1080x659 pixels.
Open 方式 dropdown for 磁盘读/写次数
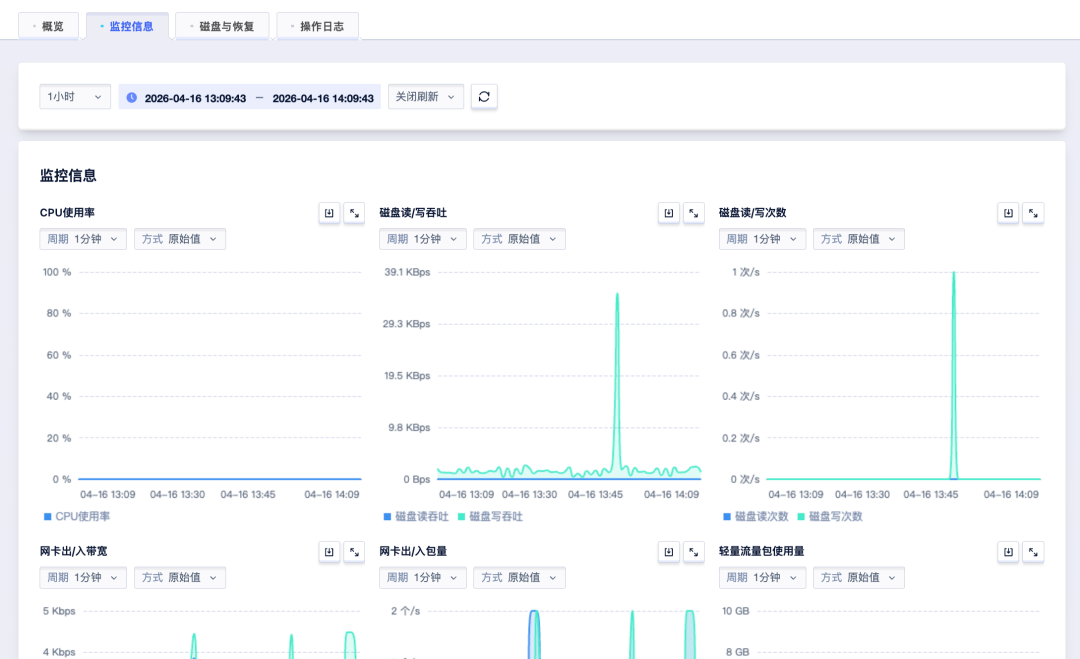click(859, 239)
